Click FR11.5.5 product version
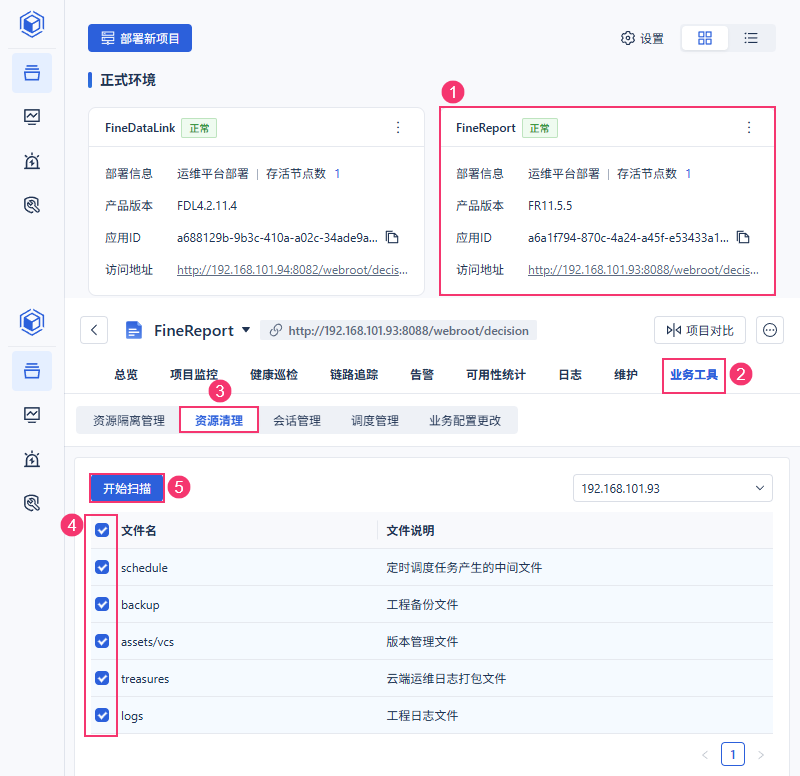Viewport: 800px width, 776px height. click(550, 206)
